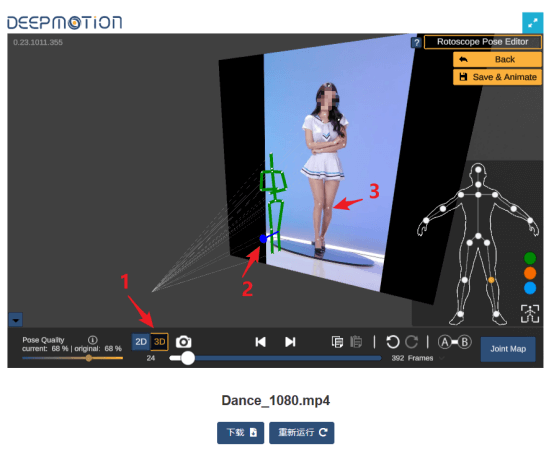The width and height of the screenshot is (554, 460).
Task: Select the green color circle
Action: [530, 258]
